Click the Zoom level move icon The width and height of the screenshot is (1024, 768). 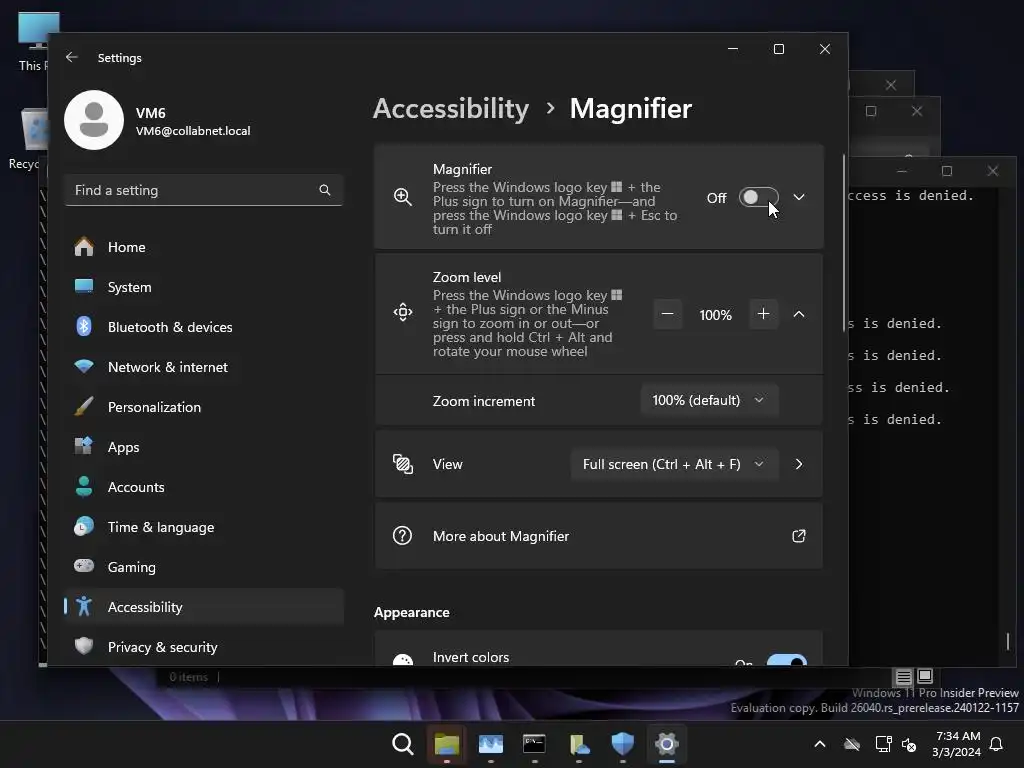click(x=403, y=312)
